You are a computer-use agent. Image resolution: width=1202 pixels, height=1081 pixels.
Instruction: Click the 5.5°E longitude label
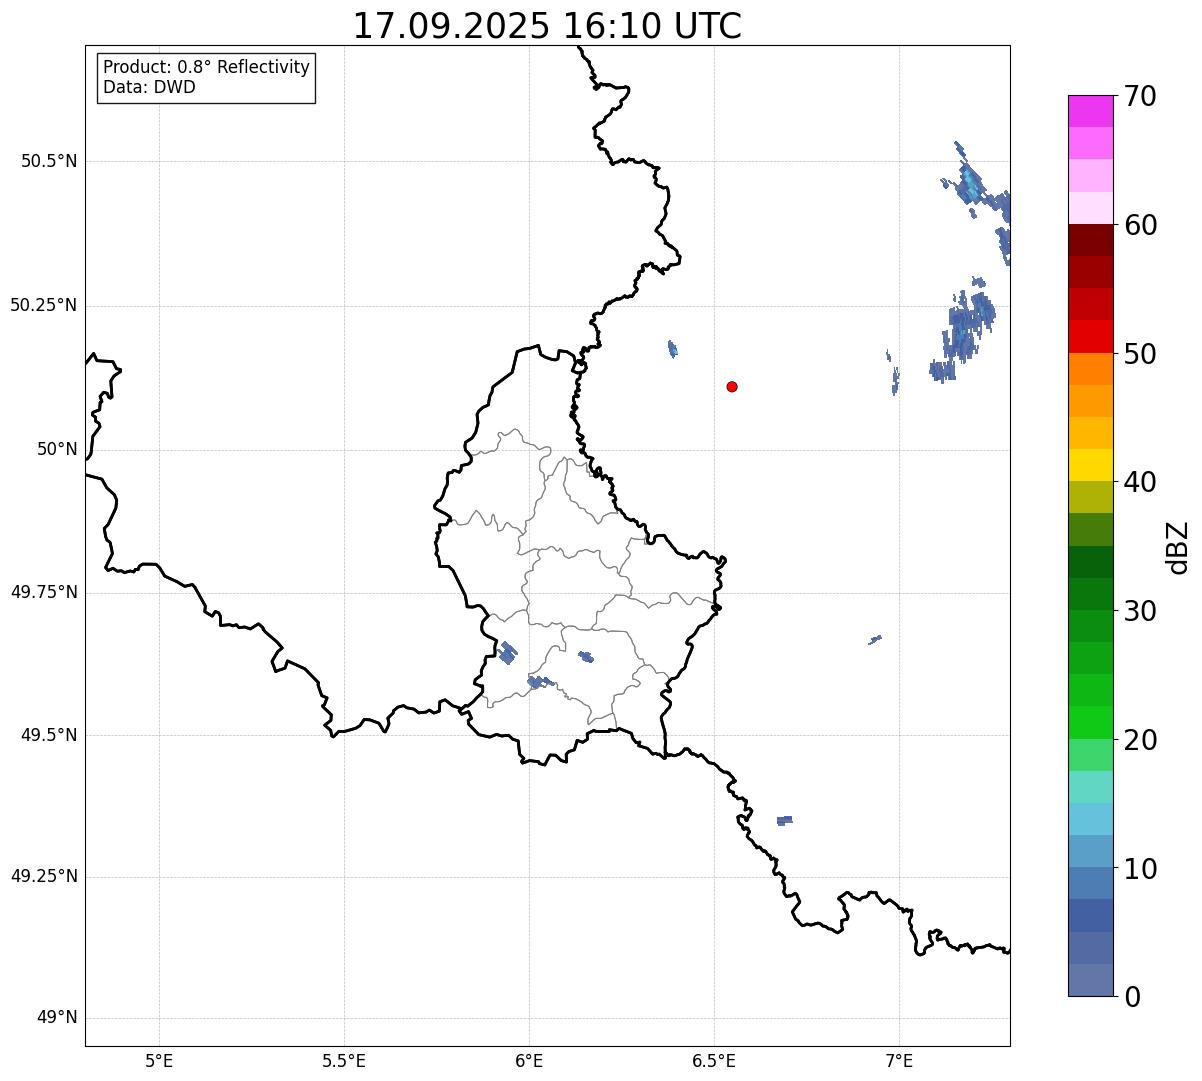click(x=344, y=1060)
